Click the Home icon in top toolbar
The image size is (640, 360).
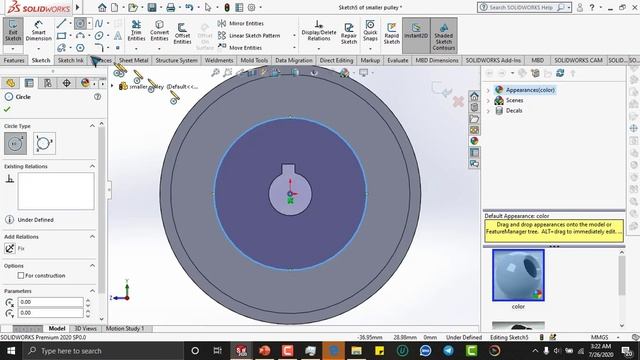102,7
